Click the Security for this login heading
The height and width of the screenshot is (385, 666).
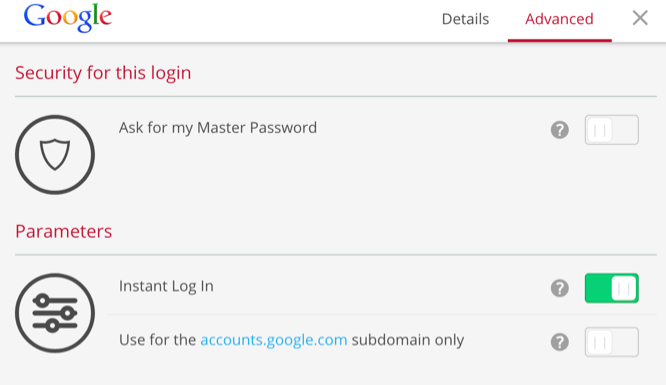103,73
